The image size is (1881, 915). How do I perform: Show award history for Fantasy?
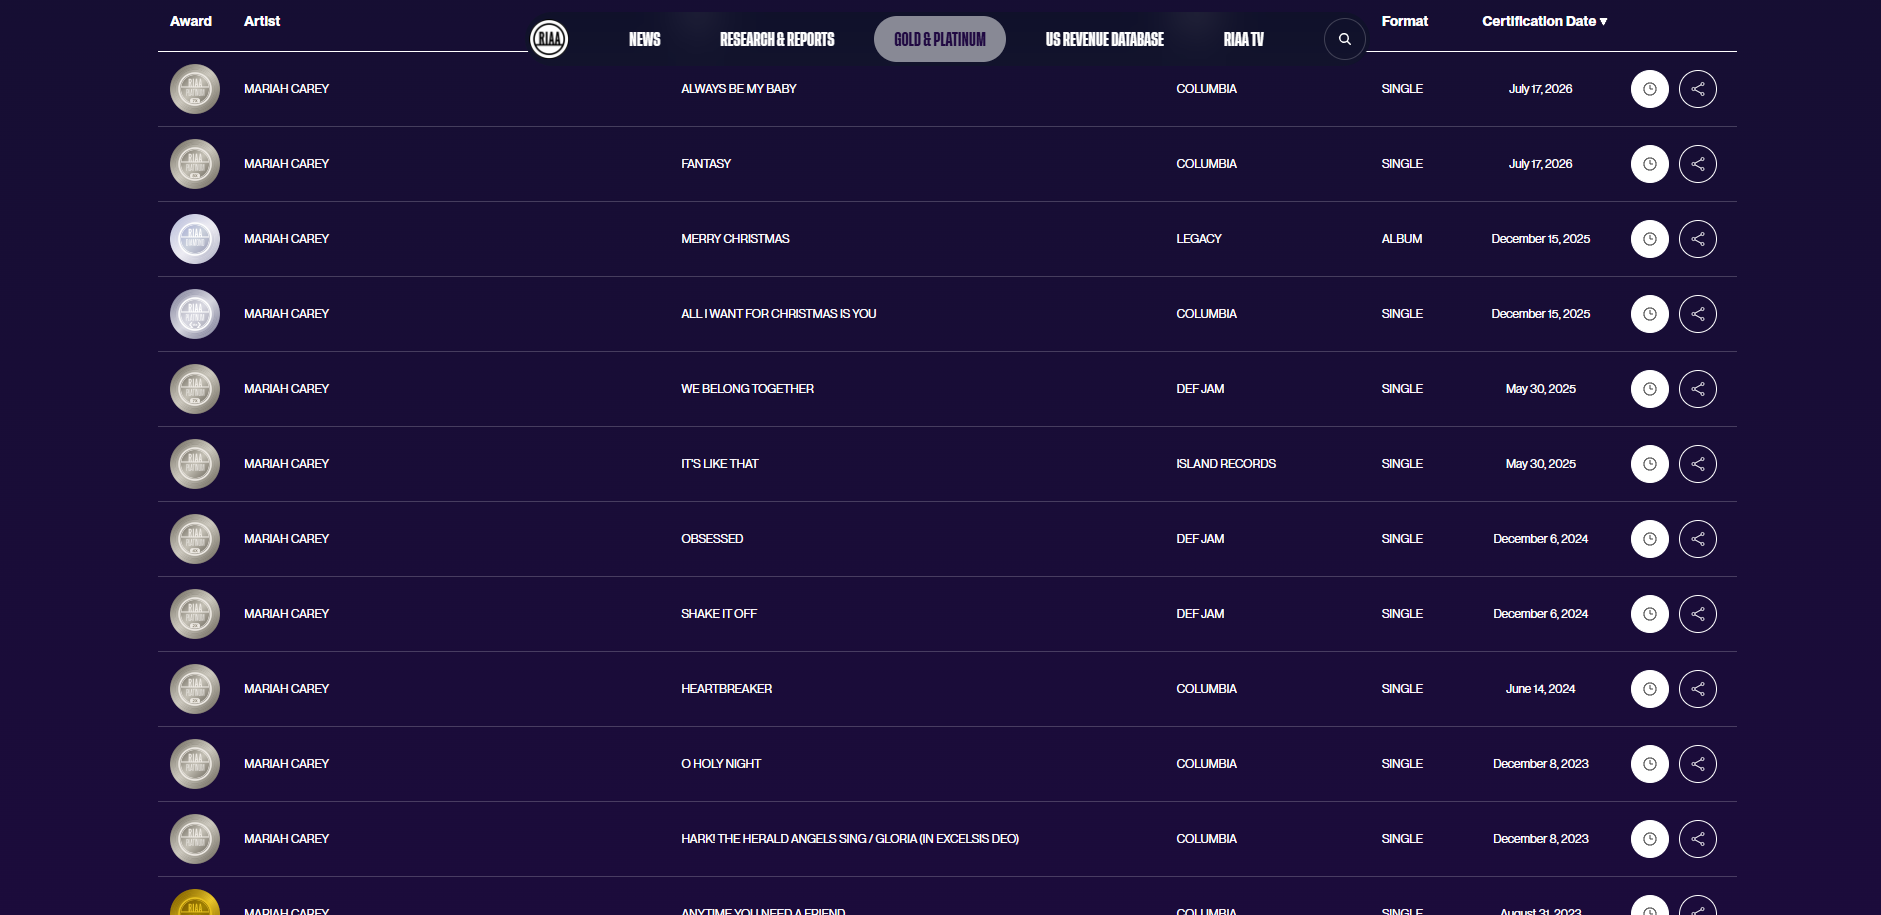pos(1650,164)
